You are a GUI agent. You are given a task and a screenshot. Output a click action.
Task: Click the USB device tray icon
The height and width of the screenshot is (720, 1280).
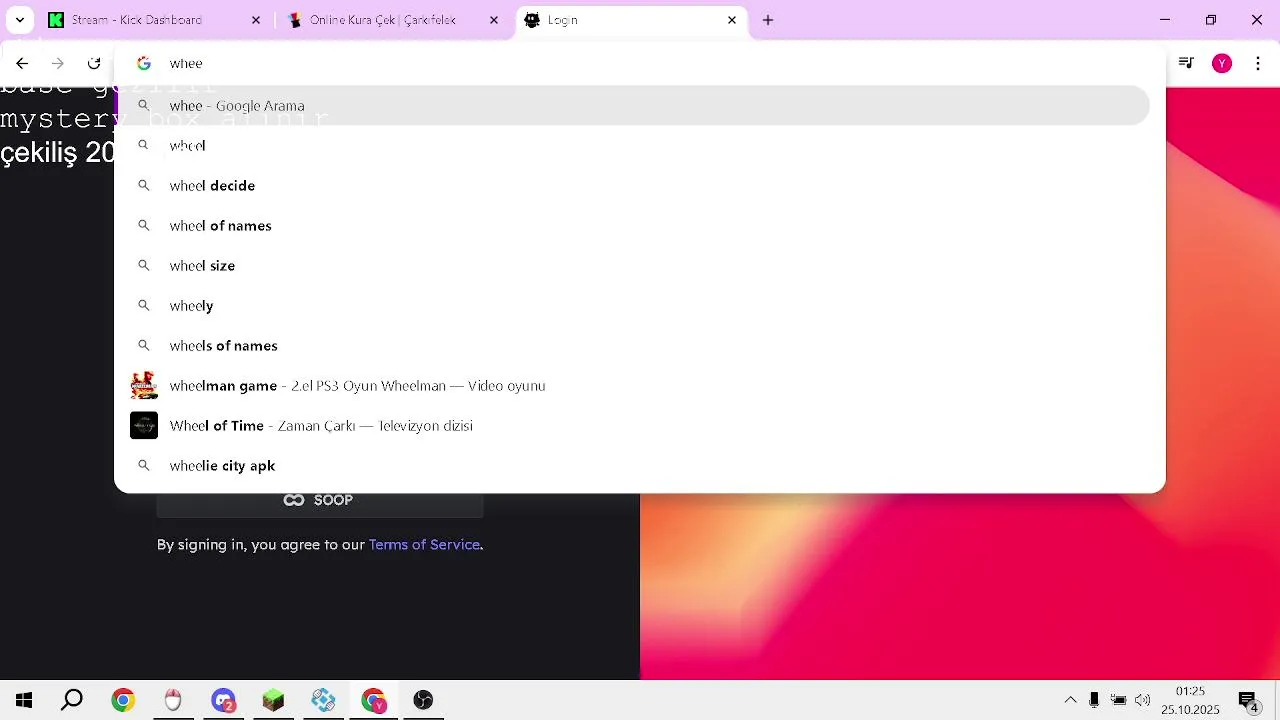click(1094, 700)
